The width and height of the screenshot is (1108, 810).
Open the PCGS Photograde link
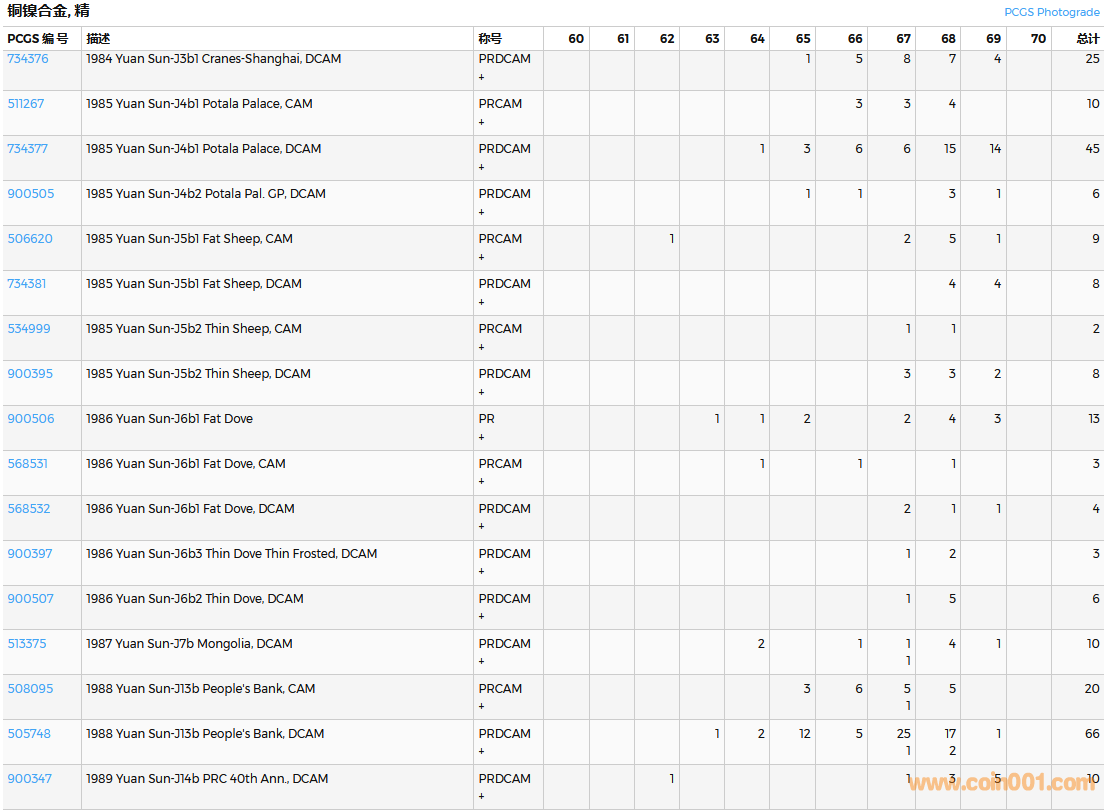click(x=1052, y=12)
